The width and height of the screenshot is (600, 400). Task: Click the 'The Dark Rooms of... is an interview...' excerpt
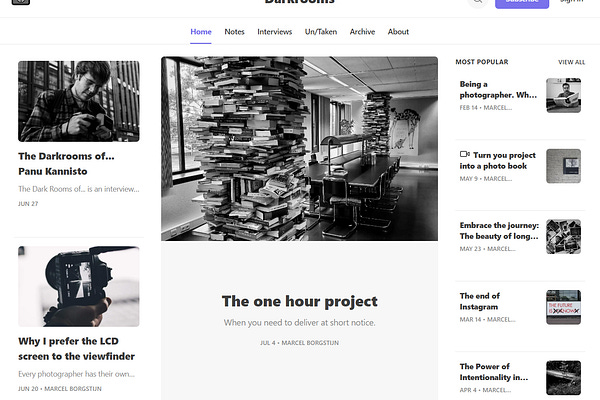[x=79, y=189]
